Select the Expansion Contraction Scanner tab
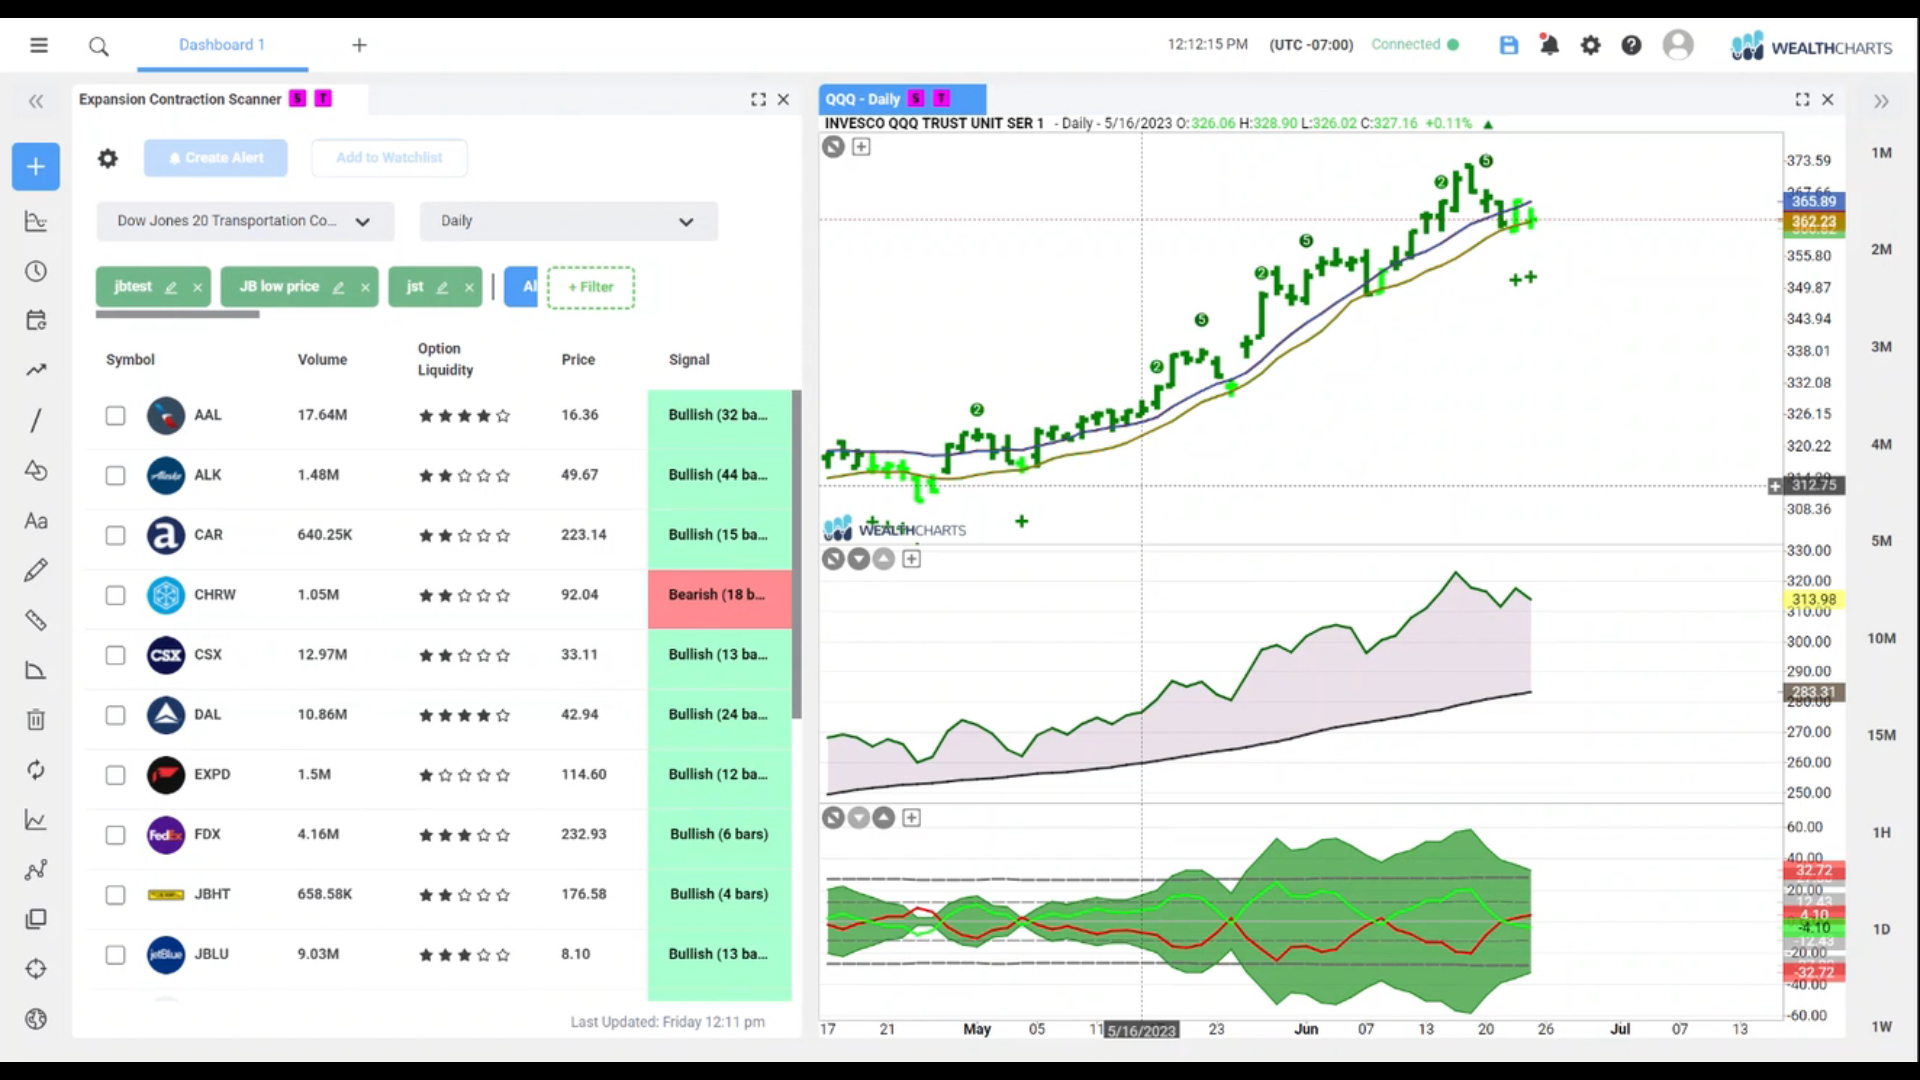The image size is (1920, 1080). (220, 99)
